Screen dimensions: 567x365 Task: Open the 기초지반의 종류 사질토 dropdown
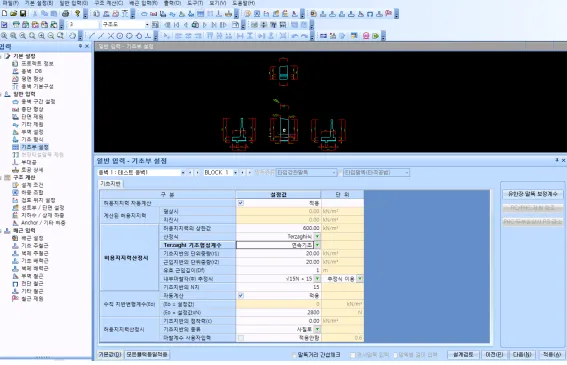click(x=317, y=330)
